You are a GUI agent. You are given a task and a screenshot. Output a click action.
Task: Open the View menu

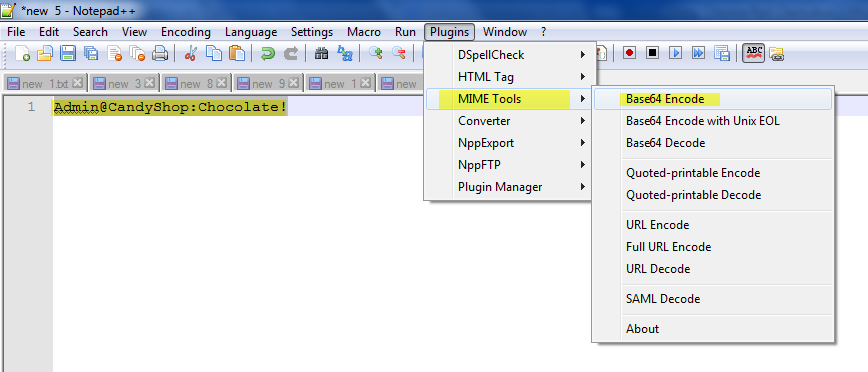(135, 32)
